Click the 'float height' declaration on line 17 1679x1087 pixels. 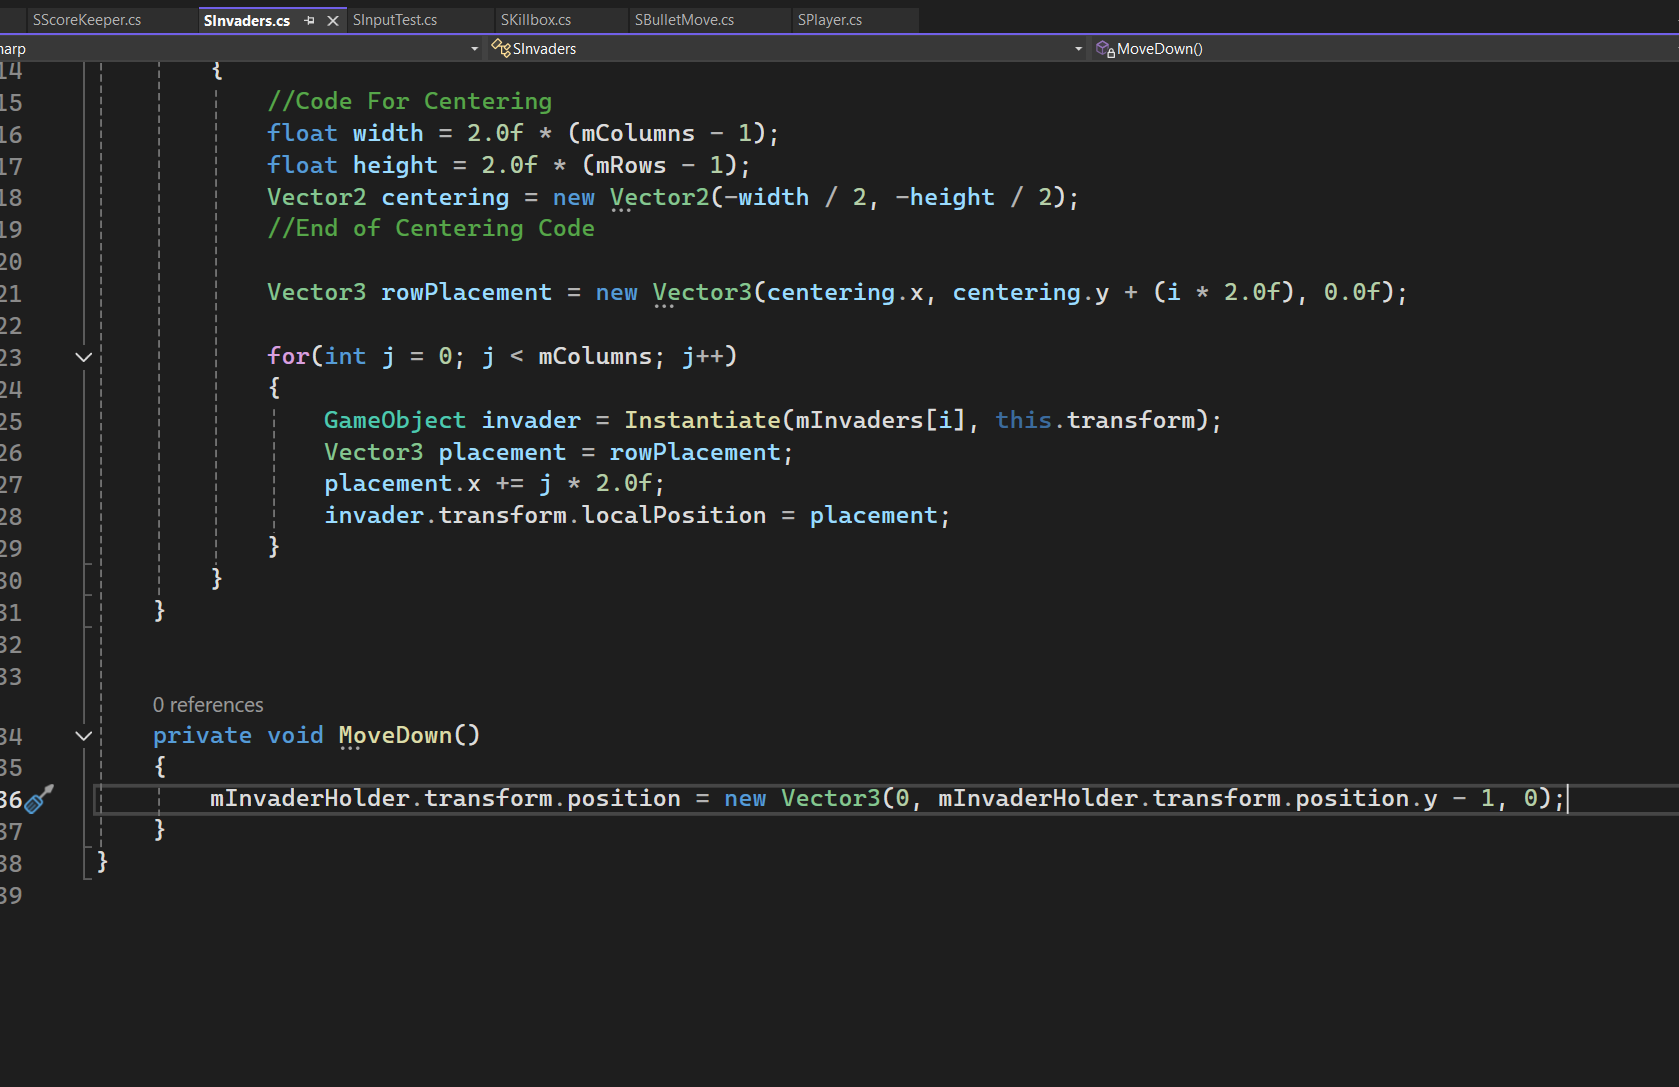click(352, 165)
